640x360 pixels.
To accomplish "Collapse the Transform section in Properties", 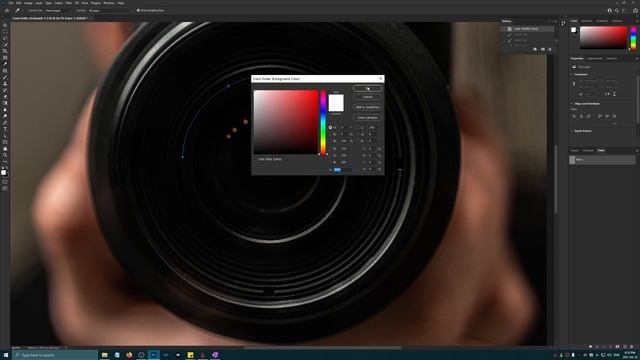I will pyautogui.click(x=572, y=75).
